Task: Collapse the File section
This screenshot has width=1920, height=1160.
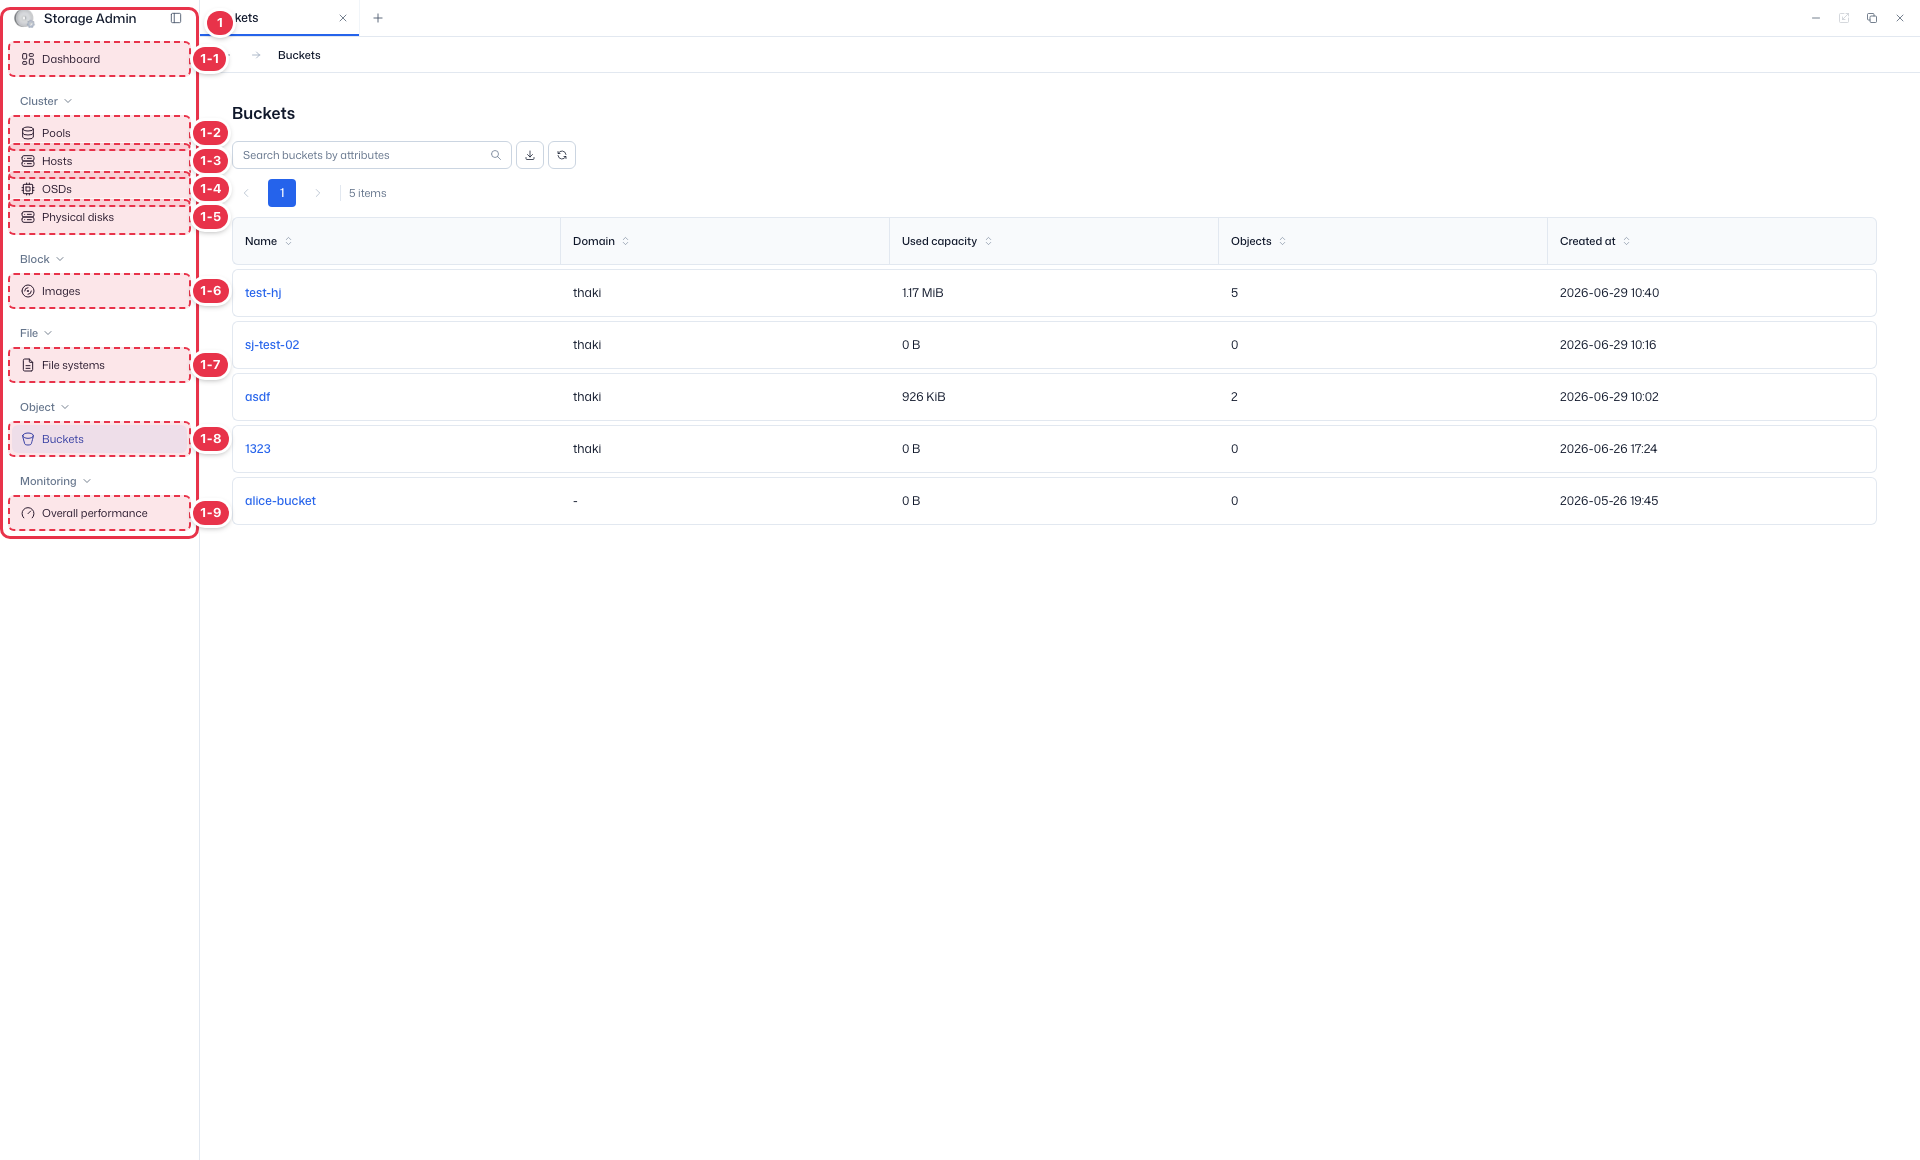Action: coord(36,333)
